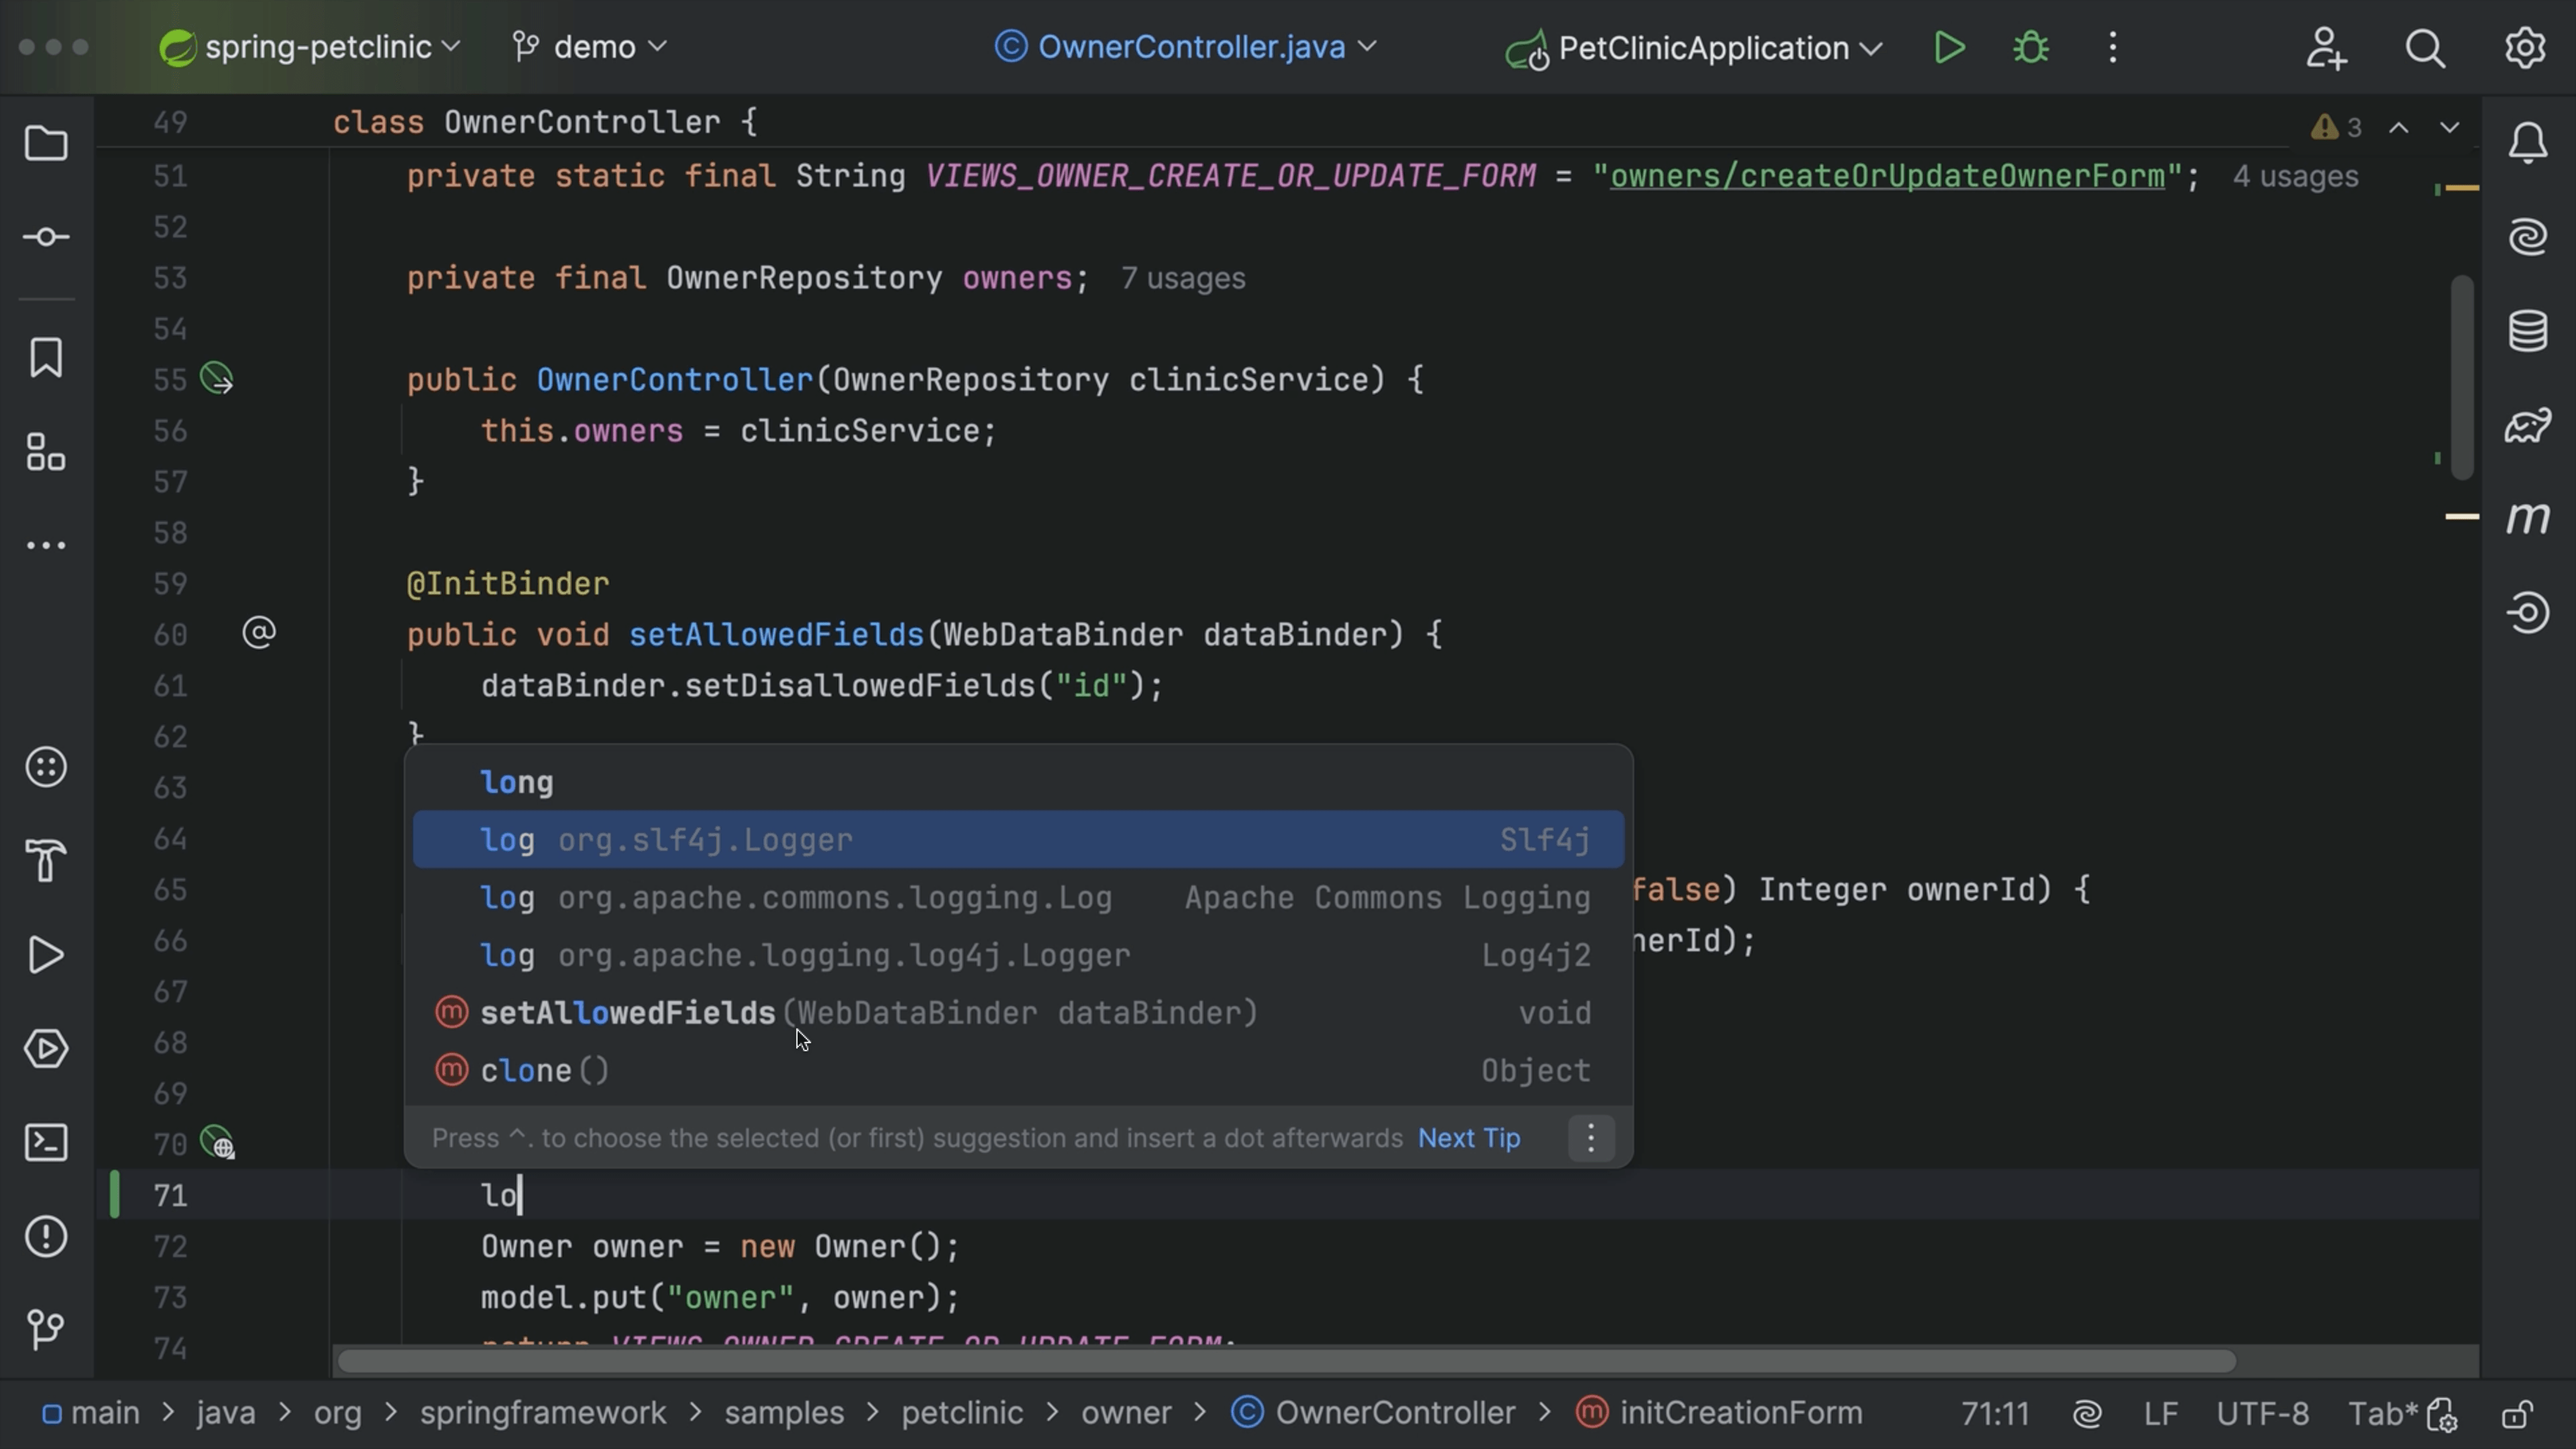The height and width of the screenshot is (1449, 2576).
Task: Open the Build tool window hammer icon
Action: pos(47,861)
